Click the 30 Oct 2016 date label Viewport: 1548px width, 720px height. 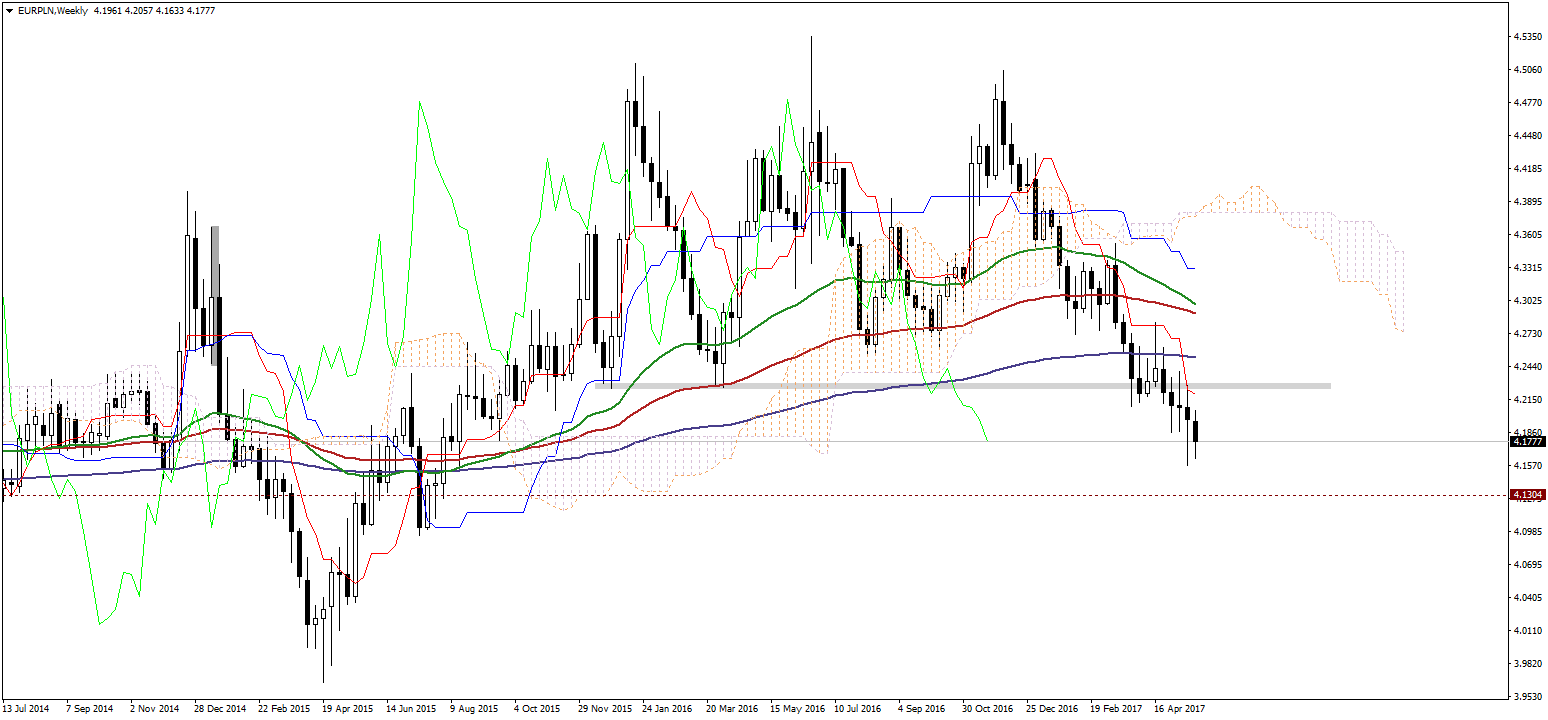click(x=988, y=708)
